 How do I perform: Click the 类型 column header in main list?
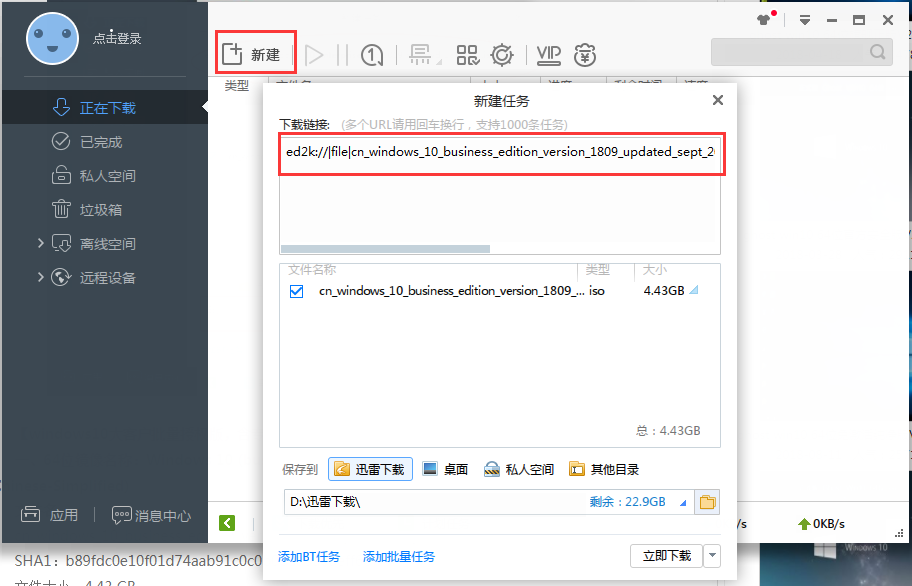click(237, 85)
